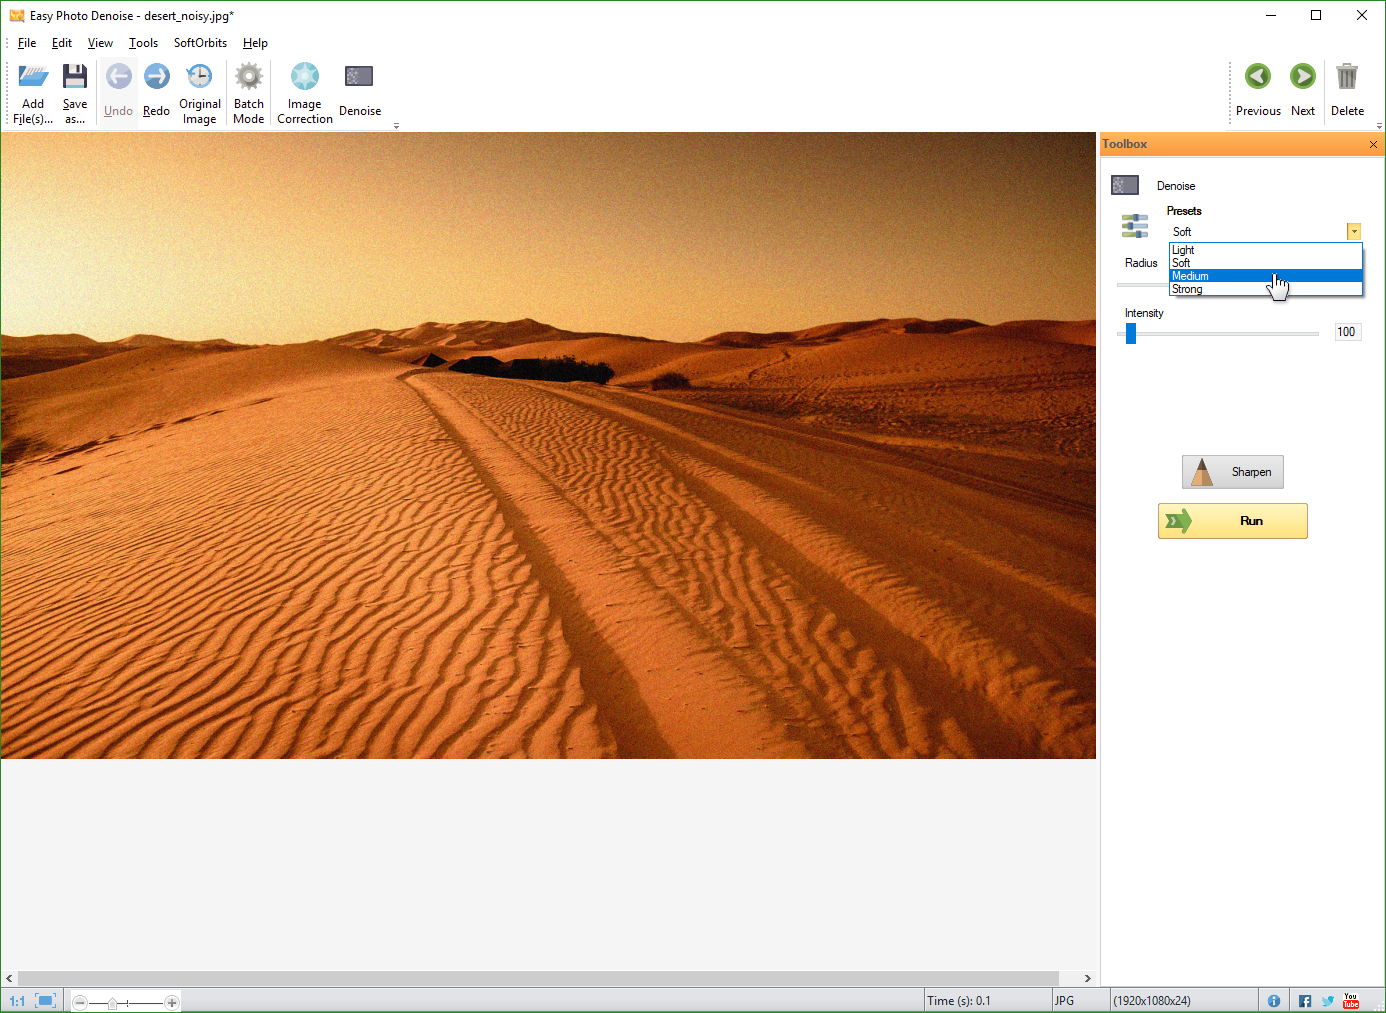The image size is (1386, 1013).
Task: Click the Intensity value field showing 100
Action: pos(1347,332)
